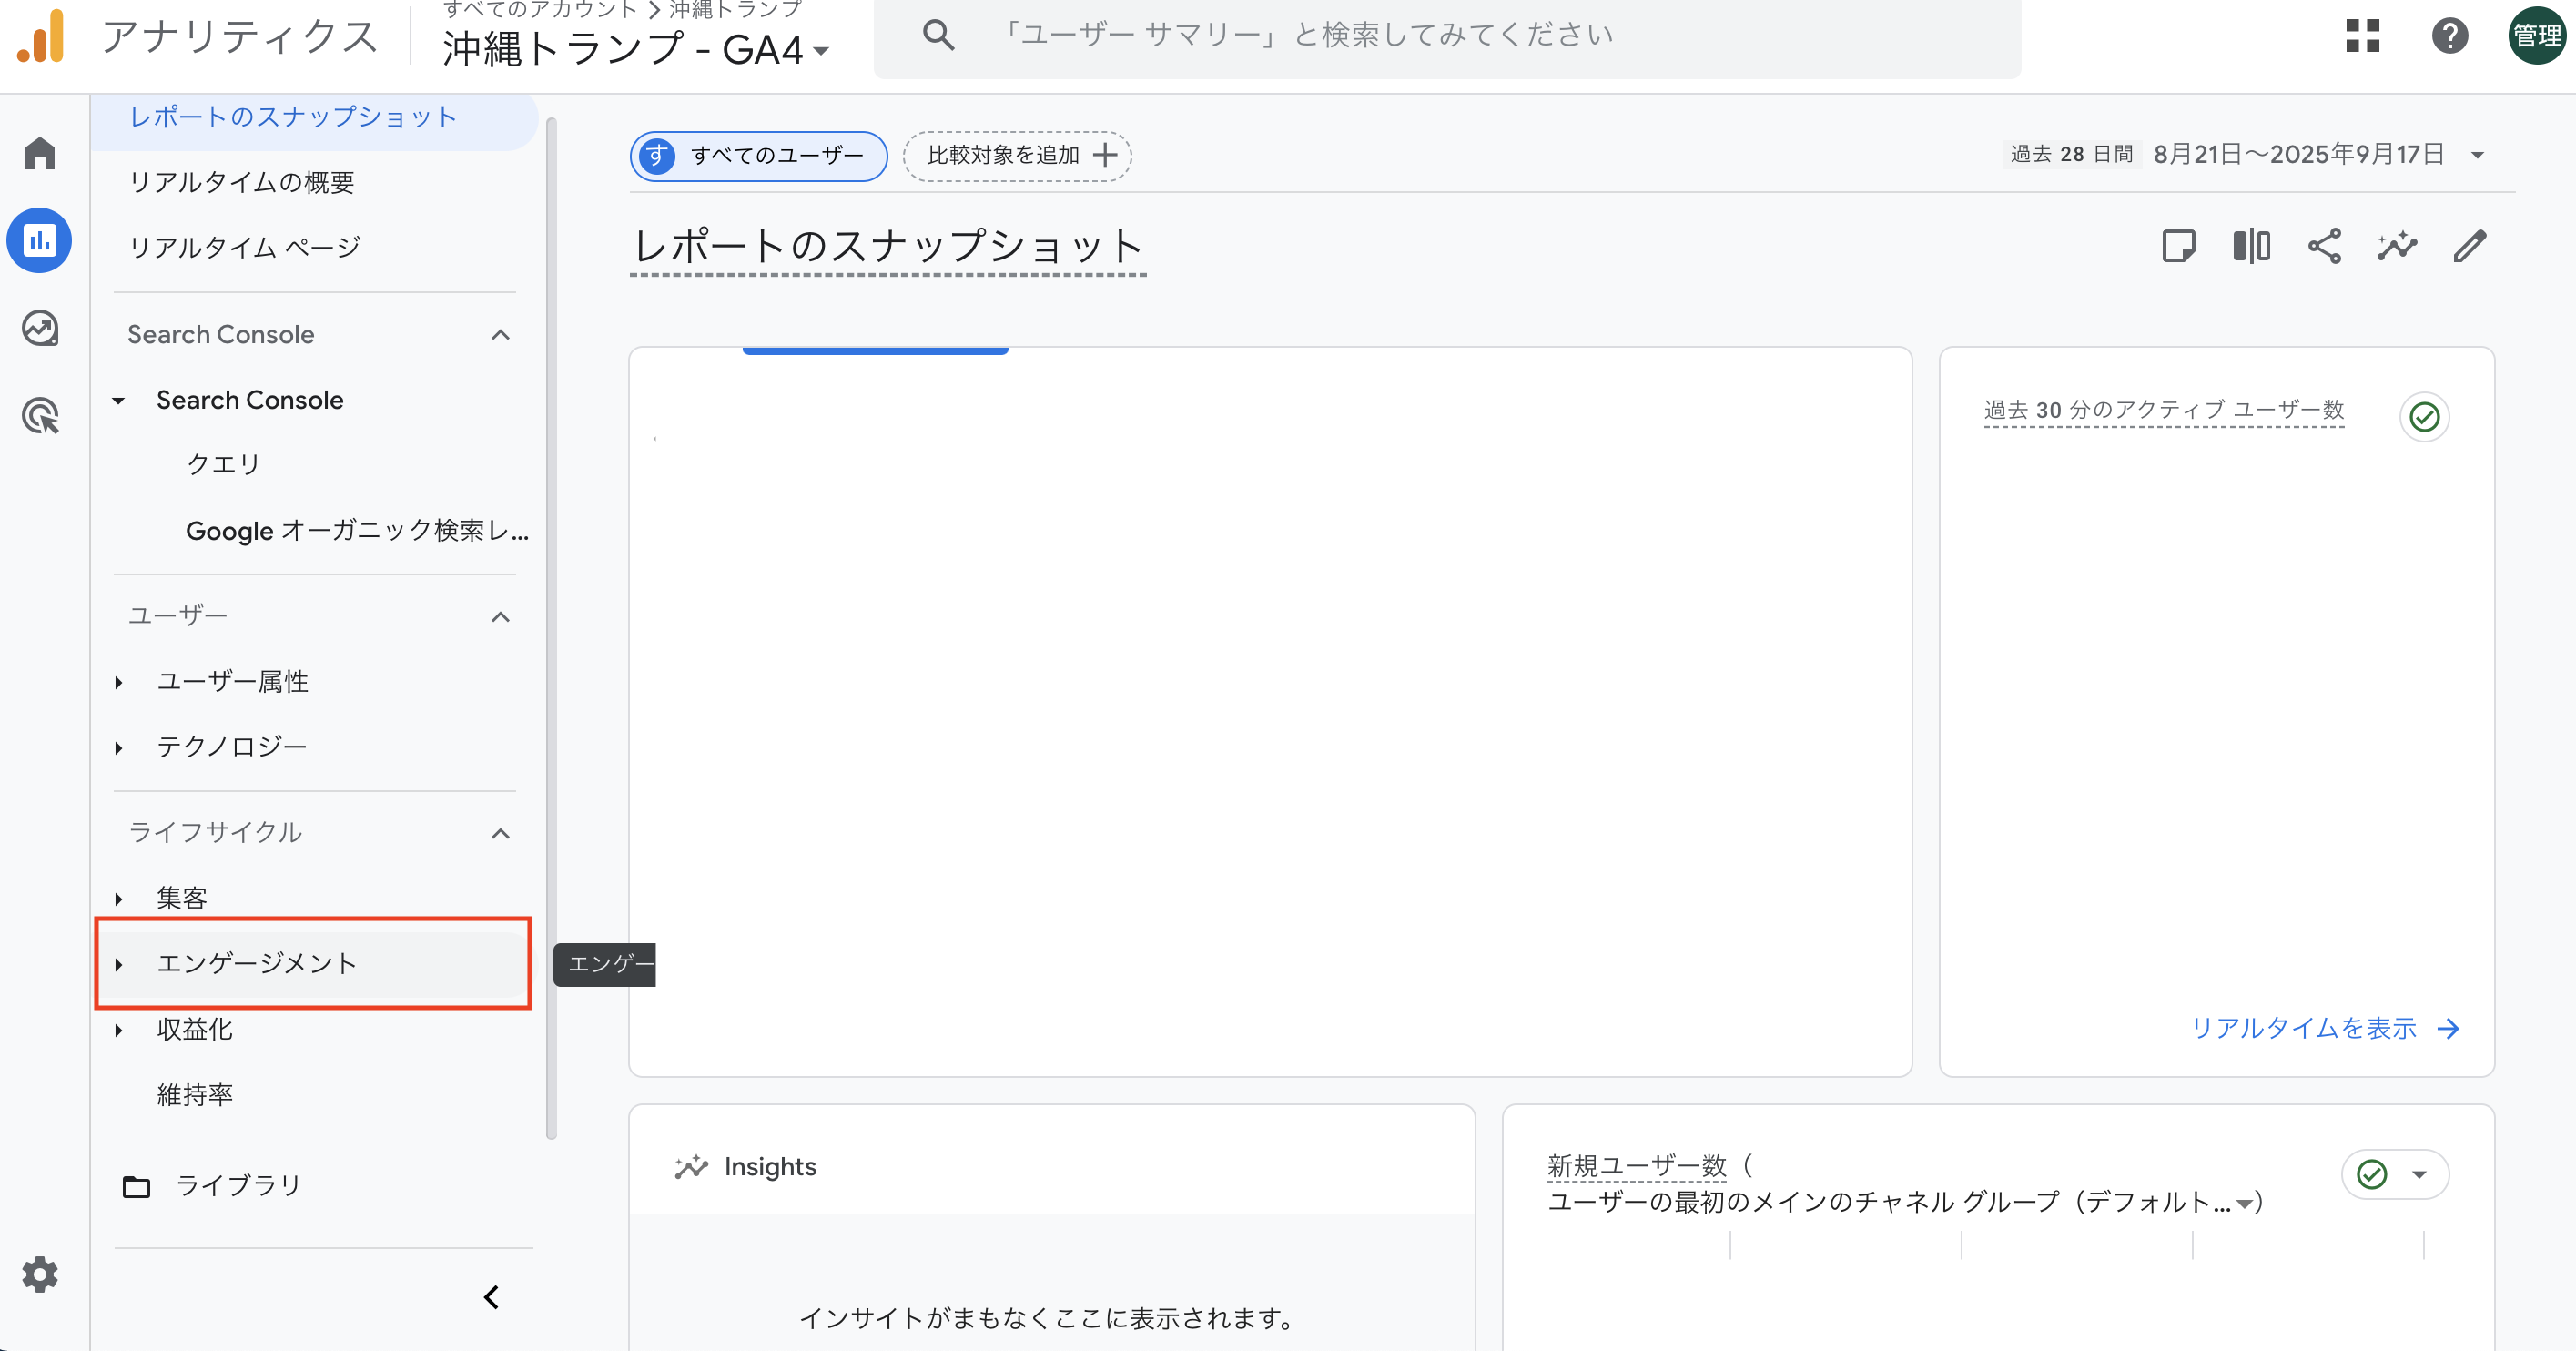Viewport: 2576px width, 1351px height.
Task: Open the クエリ report item
Action: pos(223,464)
